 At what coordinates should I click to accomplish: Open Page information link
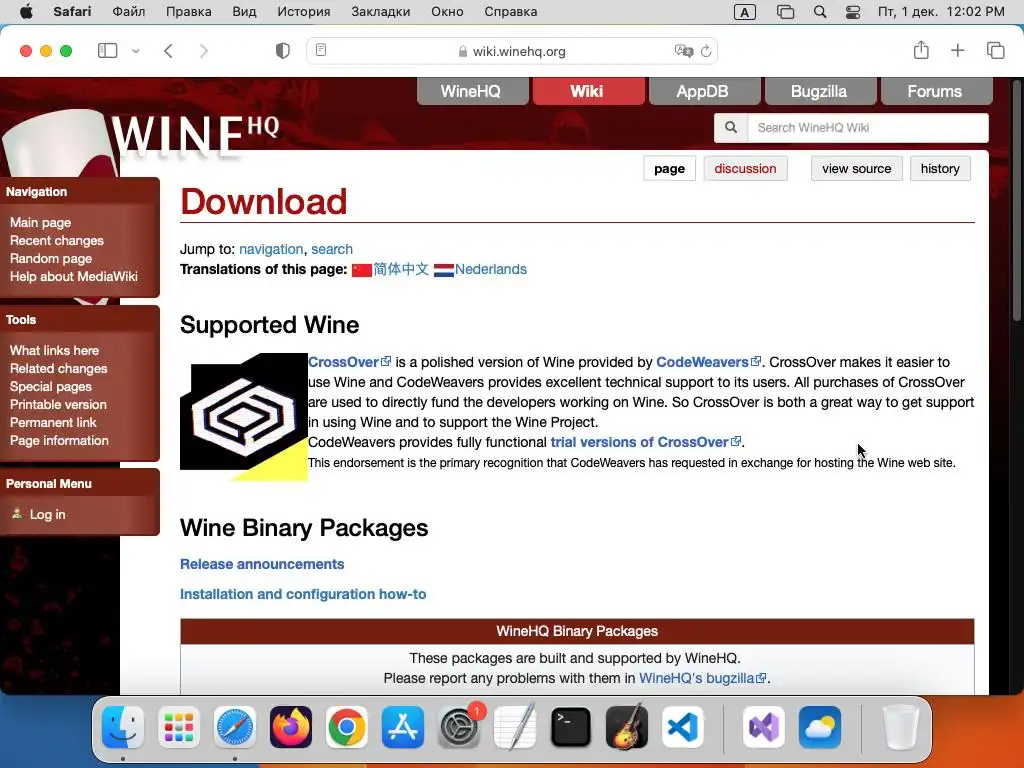click(59, 441)
